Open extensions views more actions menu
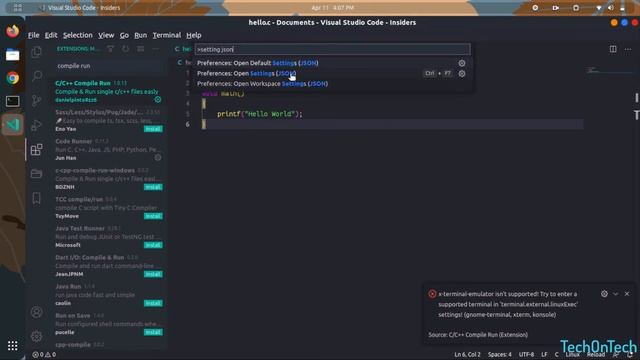This screenshot has height=360, width=640. pos(156,49)
